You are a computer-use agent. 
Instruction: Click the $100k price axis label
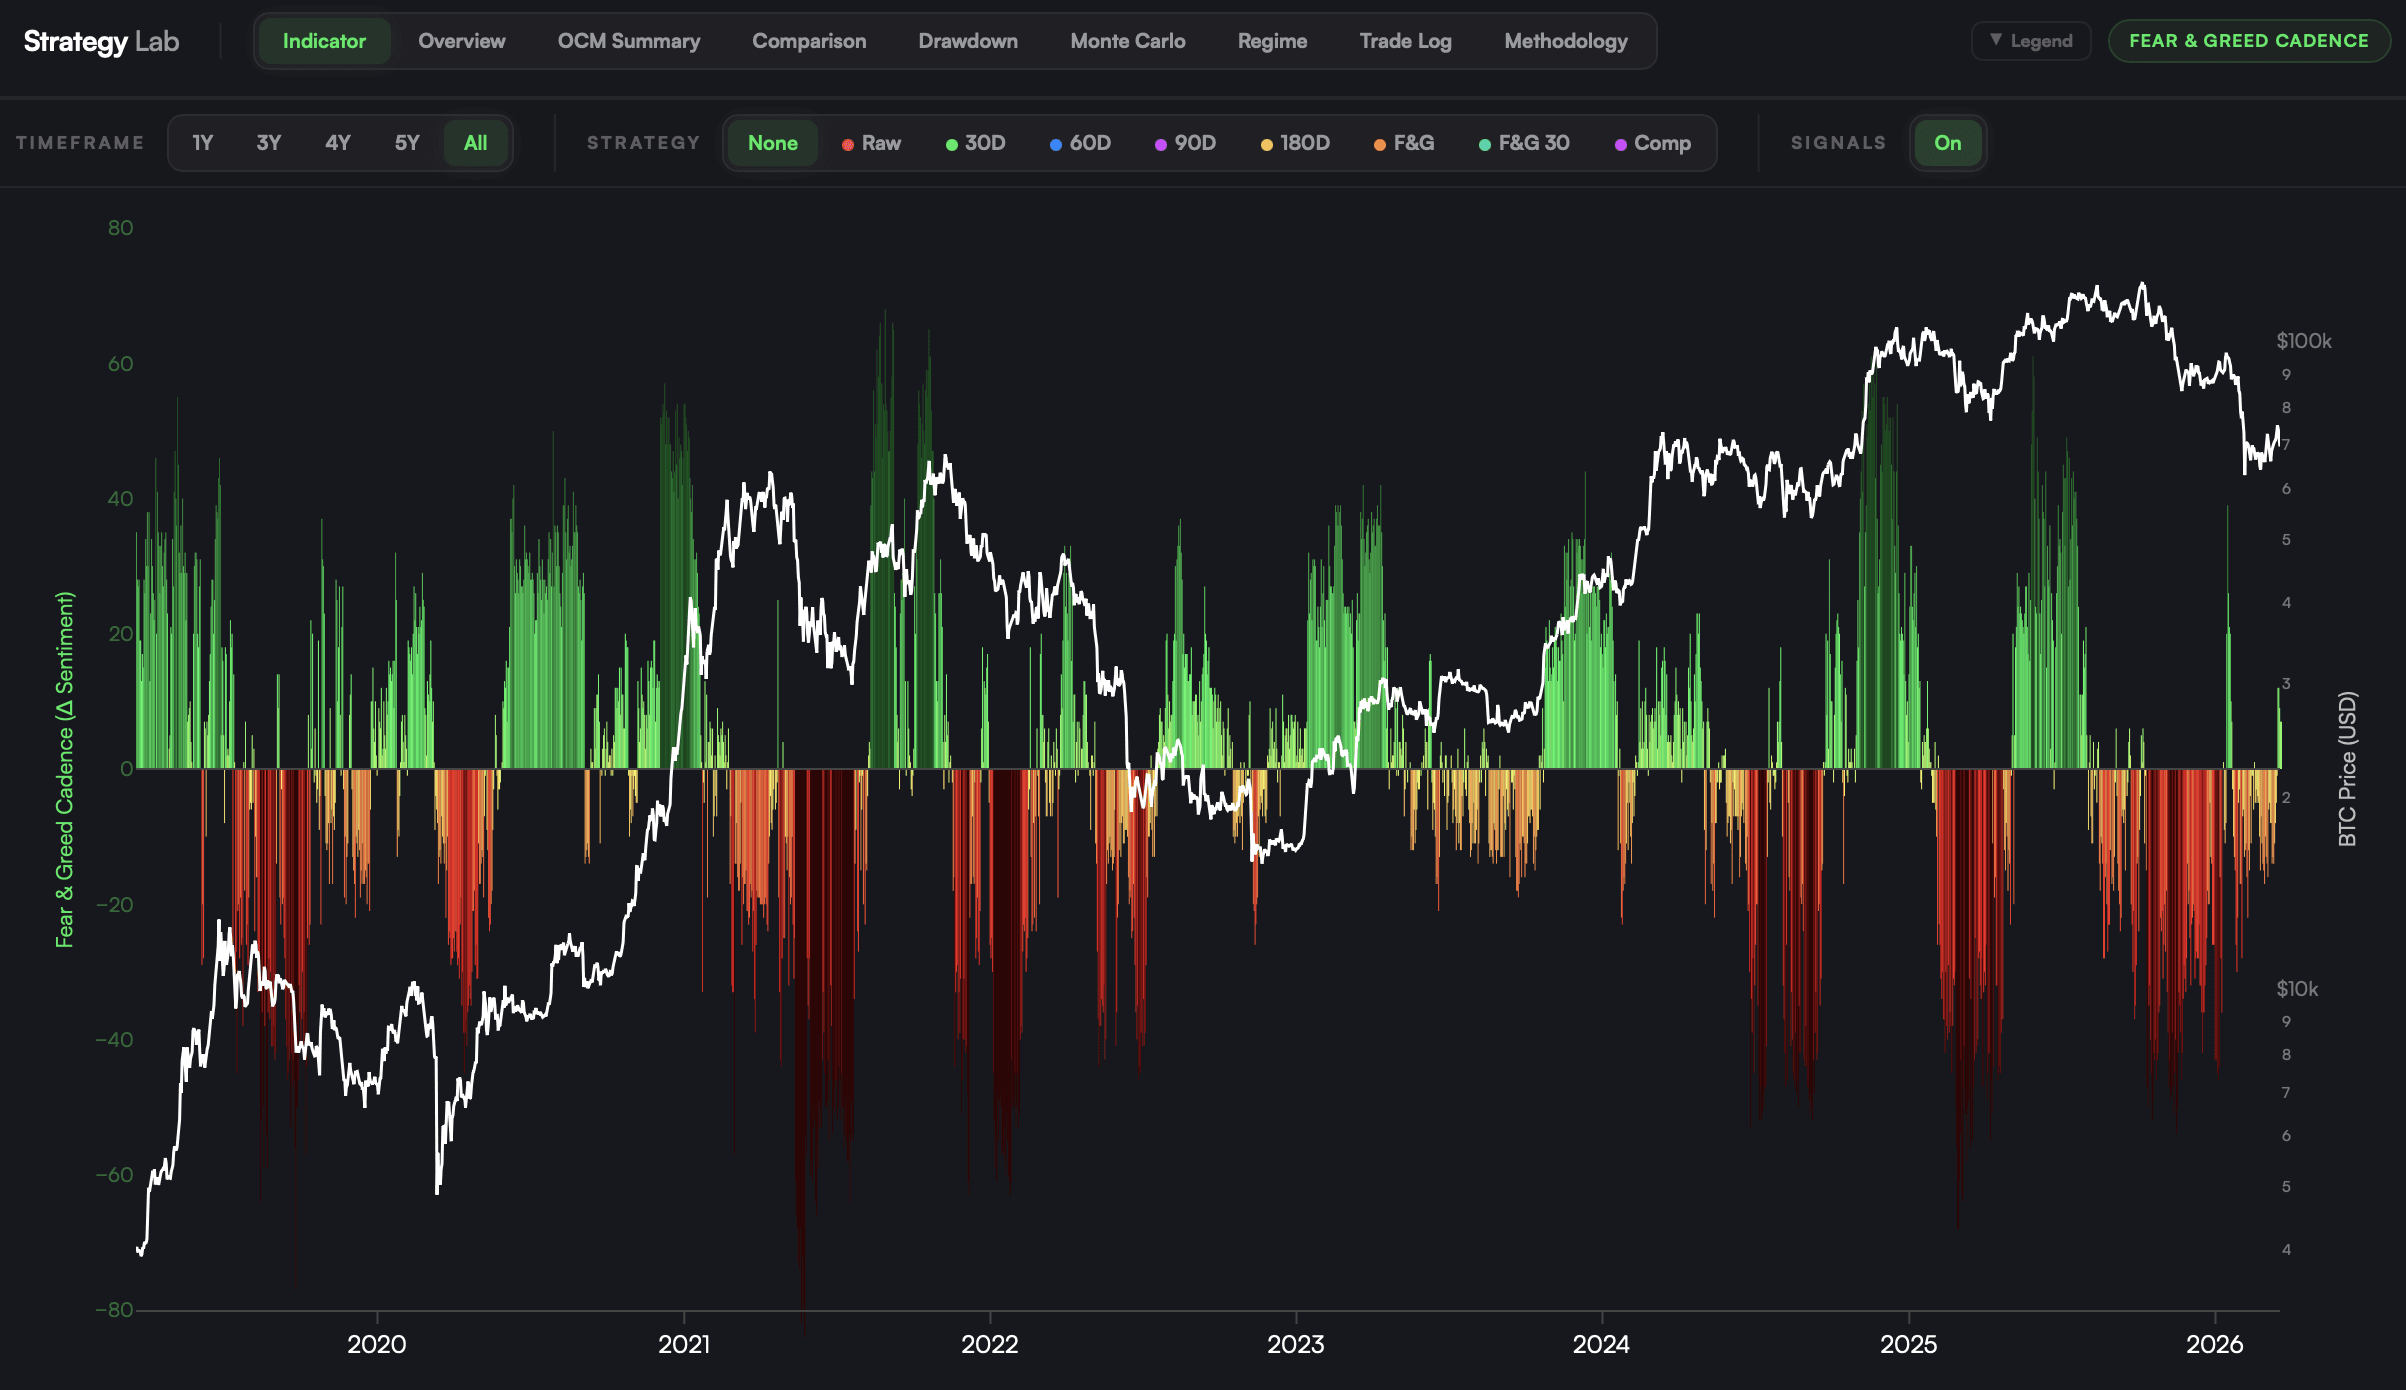tap(2304, 341)
